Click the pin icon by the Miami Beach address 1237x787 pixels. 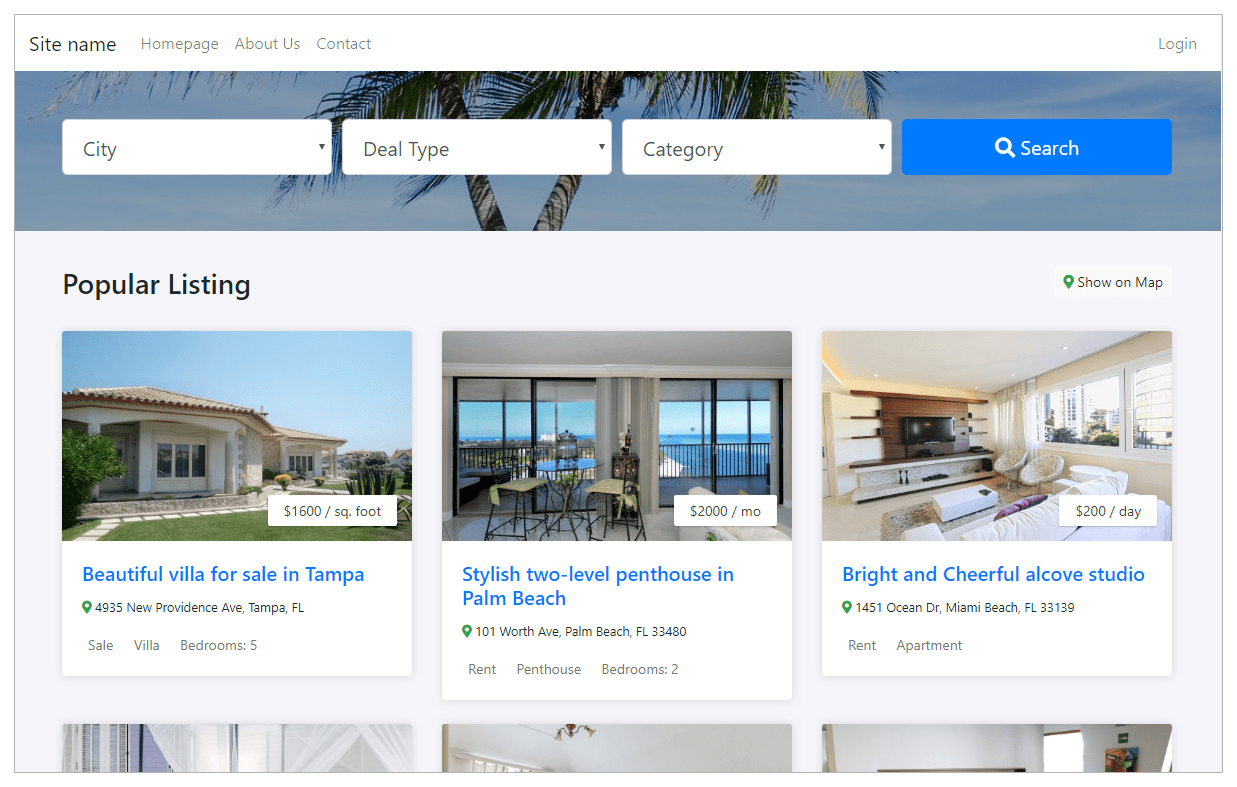point(847,607)
